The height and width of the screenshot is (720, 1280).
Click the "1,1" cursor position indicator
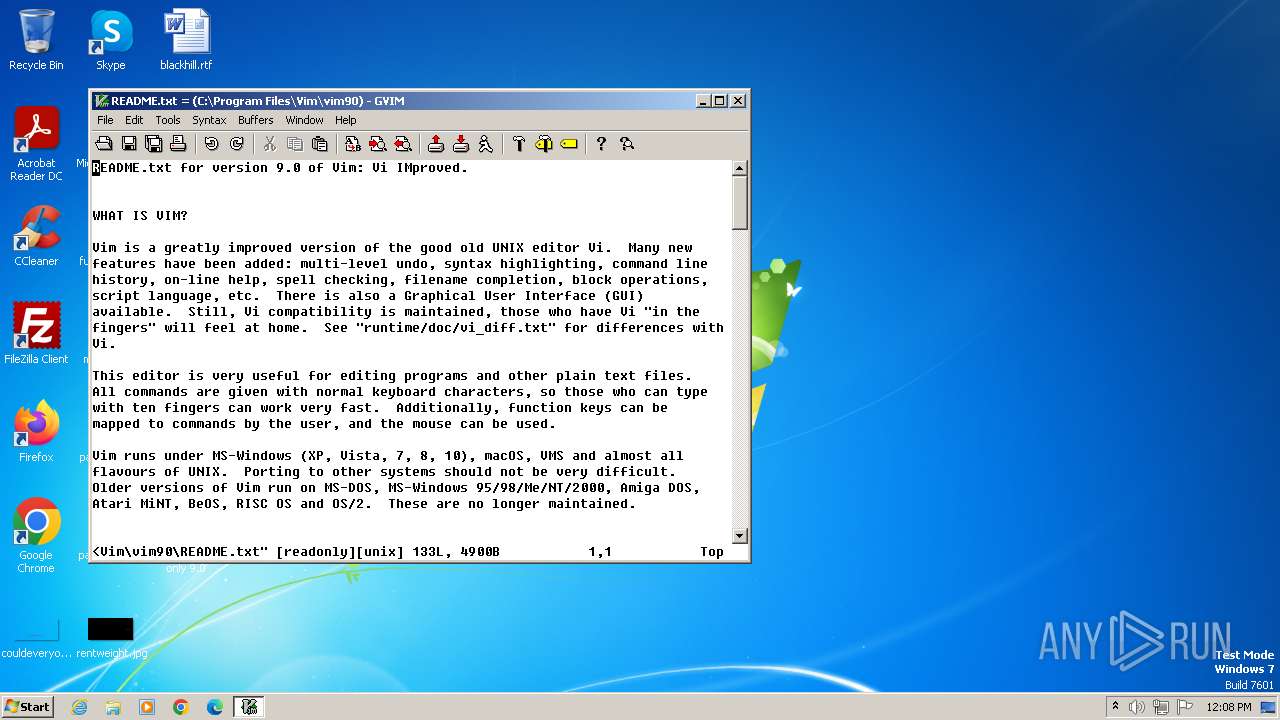(600, 552)
